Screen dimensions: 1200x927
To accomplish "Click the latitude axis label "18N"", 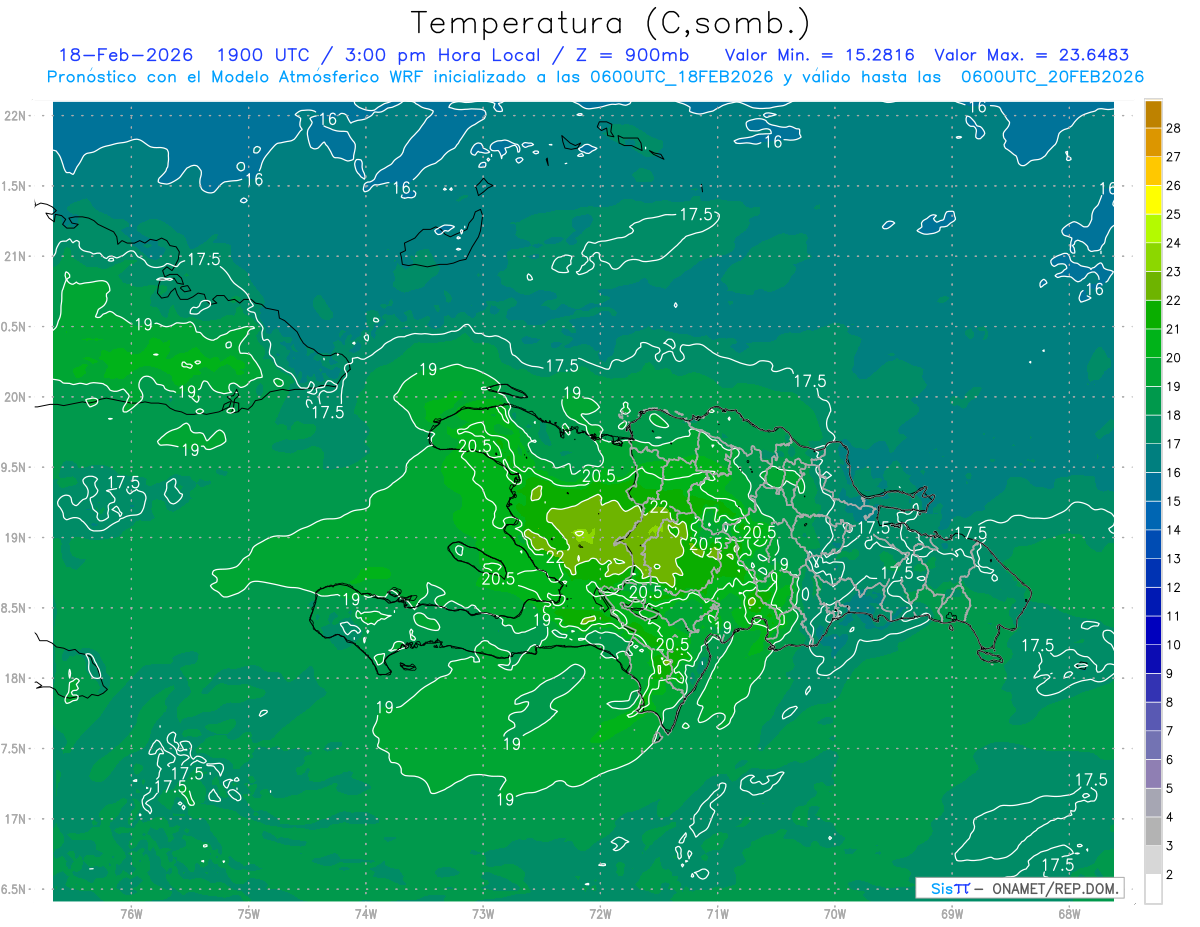I will coord(17,678).
